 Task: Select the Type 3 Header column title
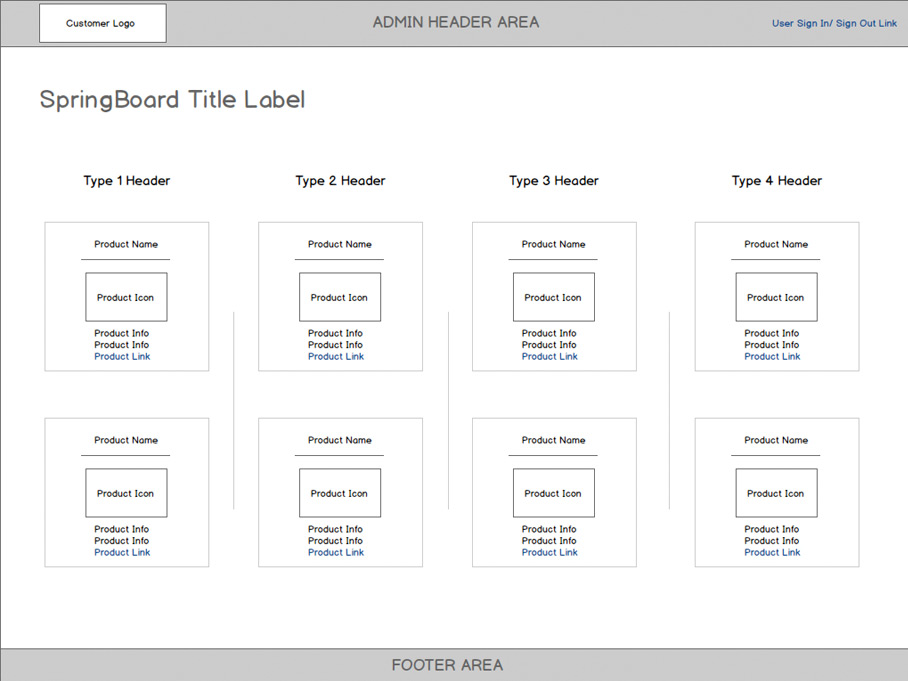(x=554, y=181)
